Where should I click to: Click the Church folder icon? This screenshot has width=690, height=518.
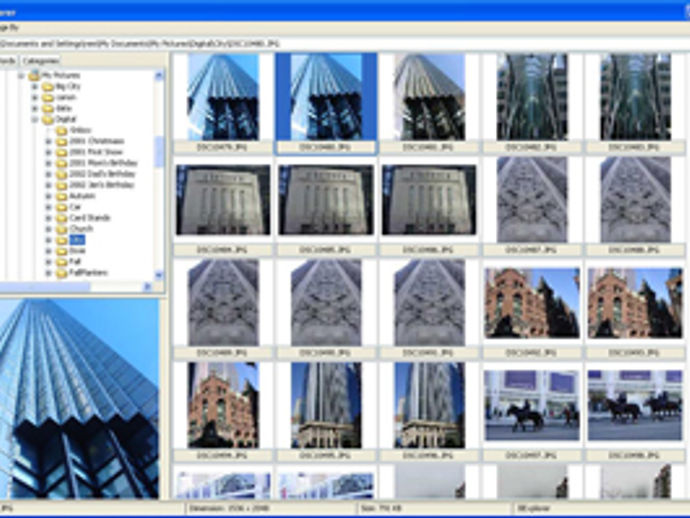coord(62,229)
